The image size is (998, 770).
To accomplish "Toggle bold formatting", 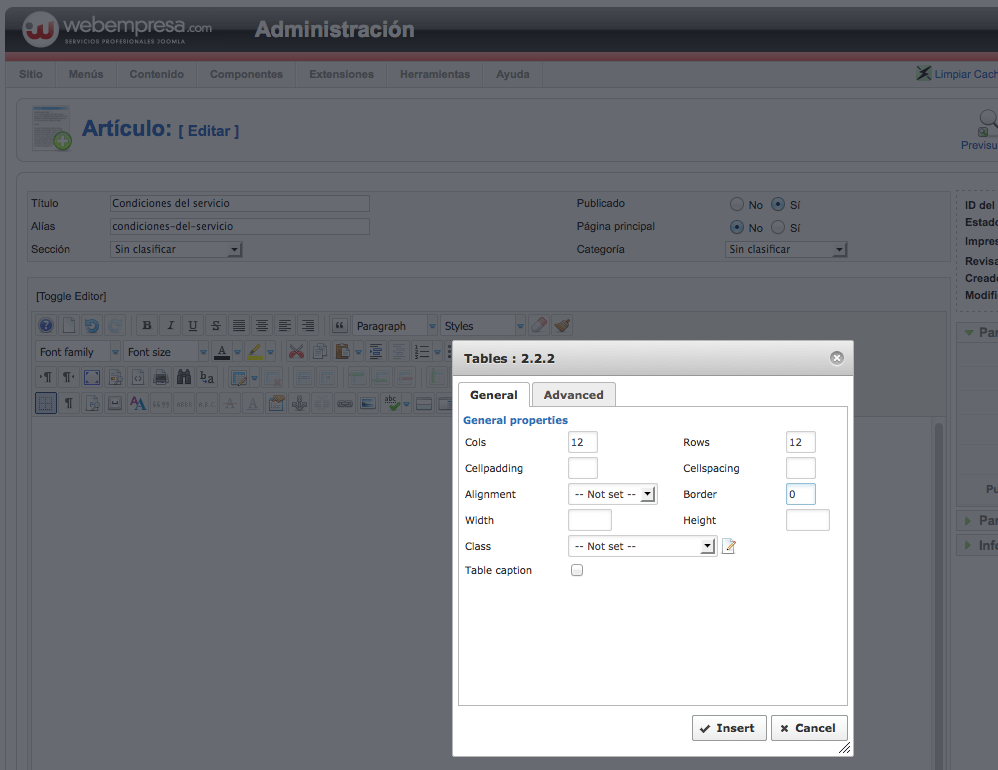I will [147, 326].
